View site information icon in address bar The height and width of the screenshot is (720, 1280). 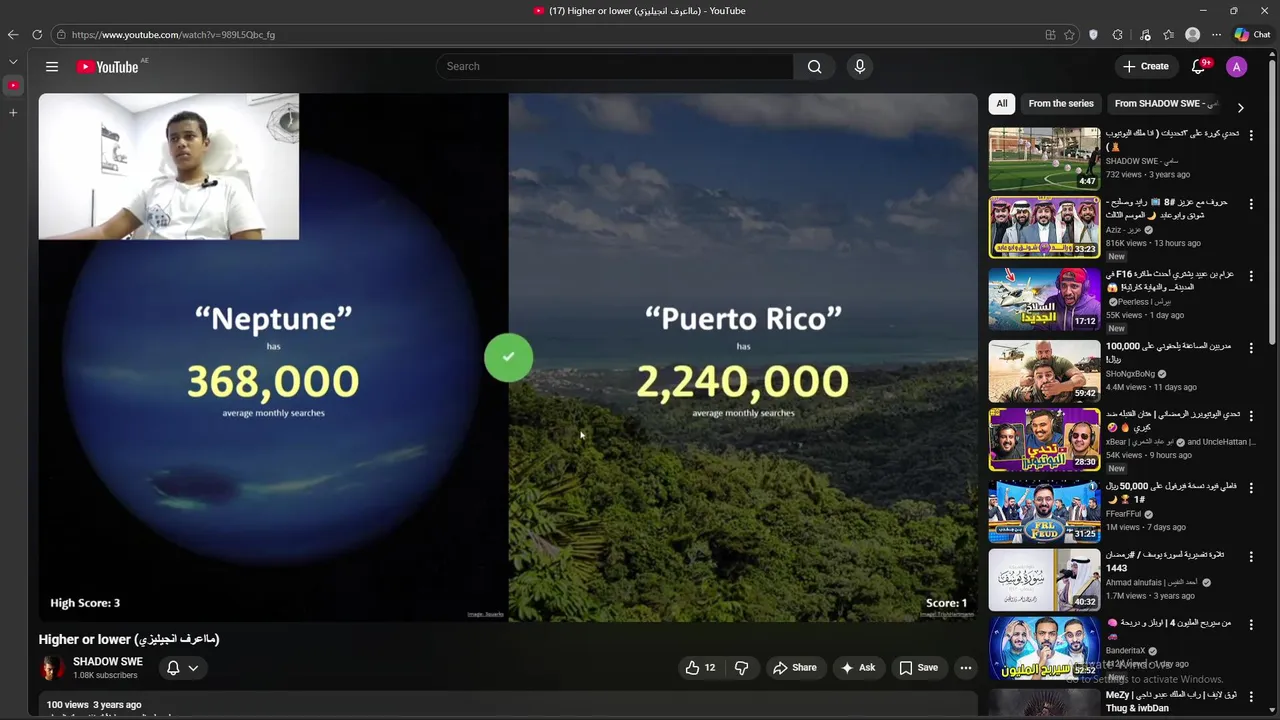61,35
